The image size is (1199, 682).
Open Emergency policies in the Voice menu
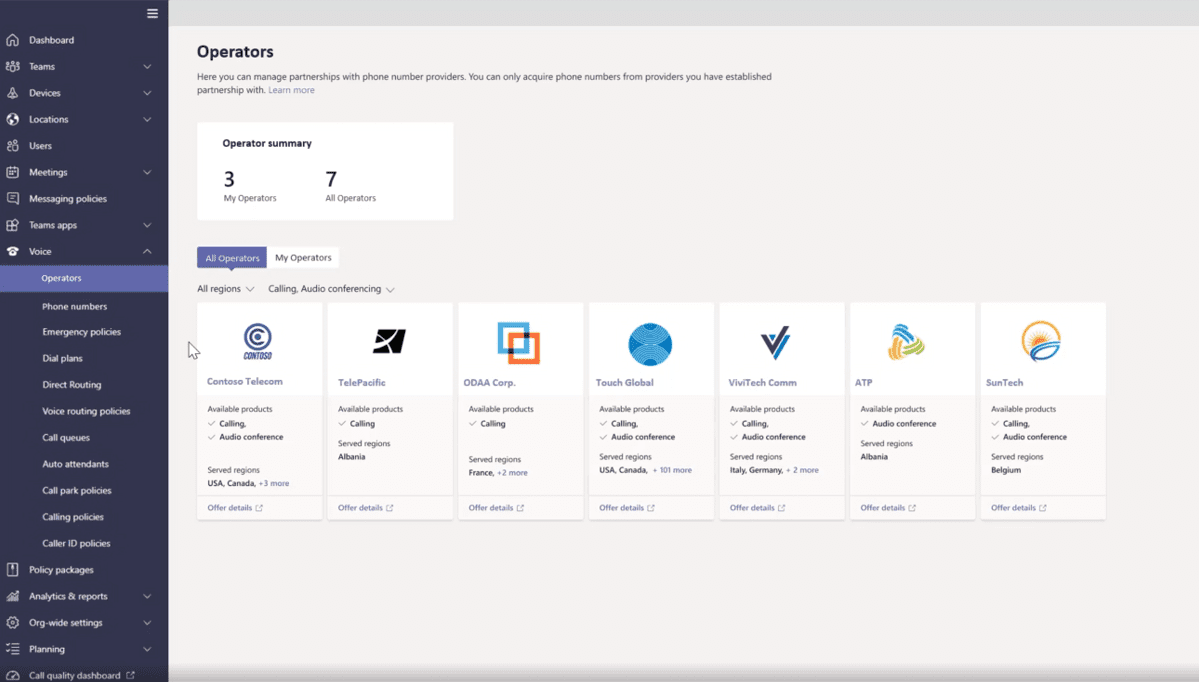(82, 332)
